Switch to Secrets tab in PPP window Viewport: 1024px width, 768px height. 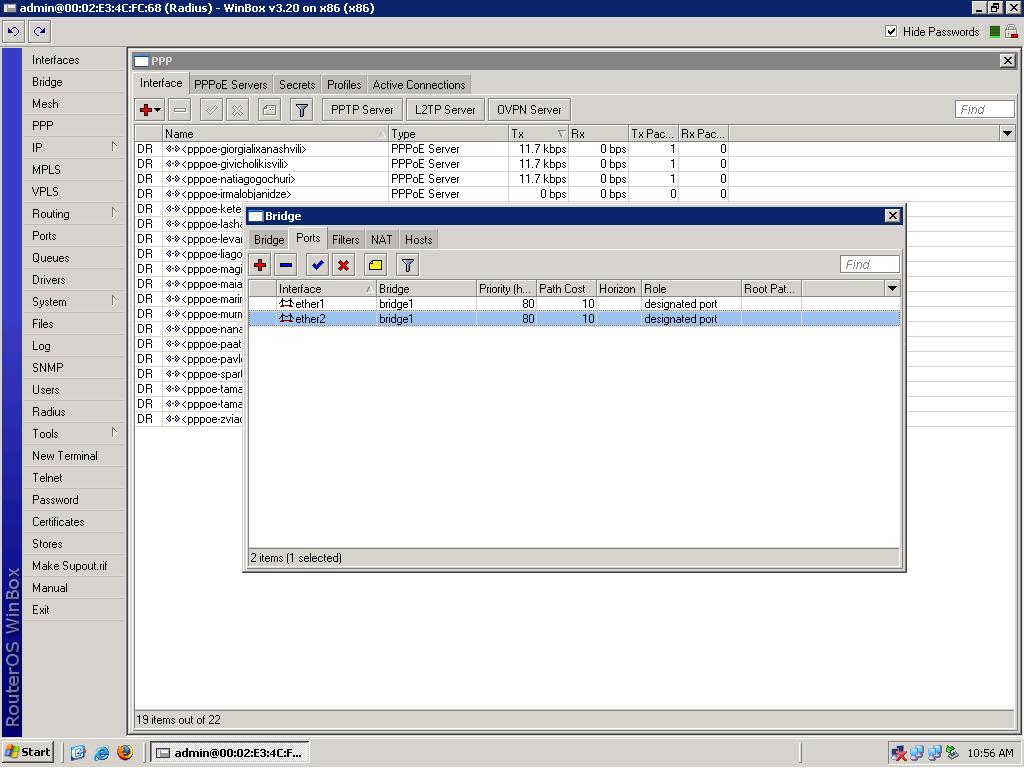pos(297,85)
